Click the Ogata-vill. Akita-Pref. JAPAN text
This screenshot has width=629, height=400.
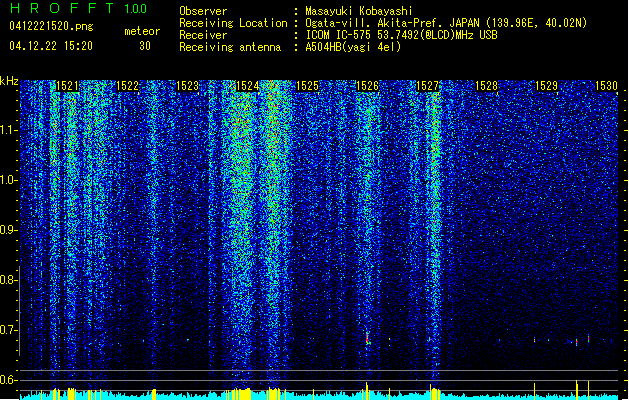click(x=392, y=23)
